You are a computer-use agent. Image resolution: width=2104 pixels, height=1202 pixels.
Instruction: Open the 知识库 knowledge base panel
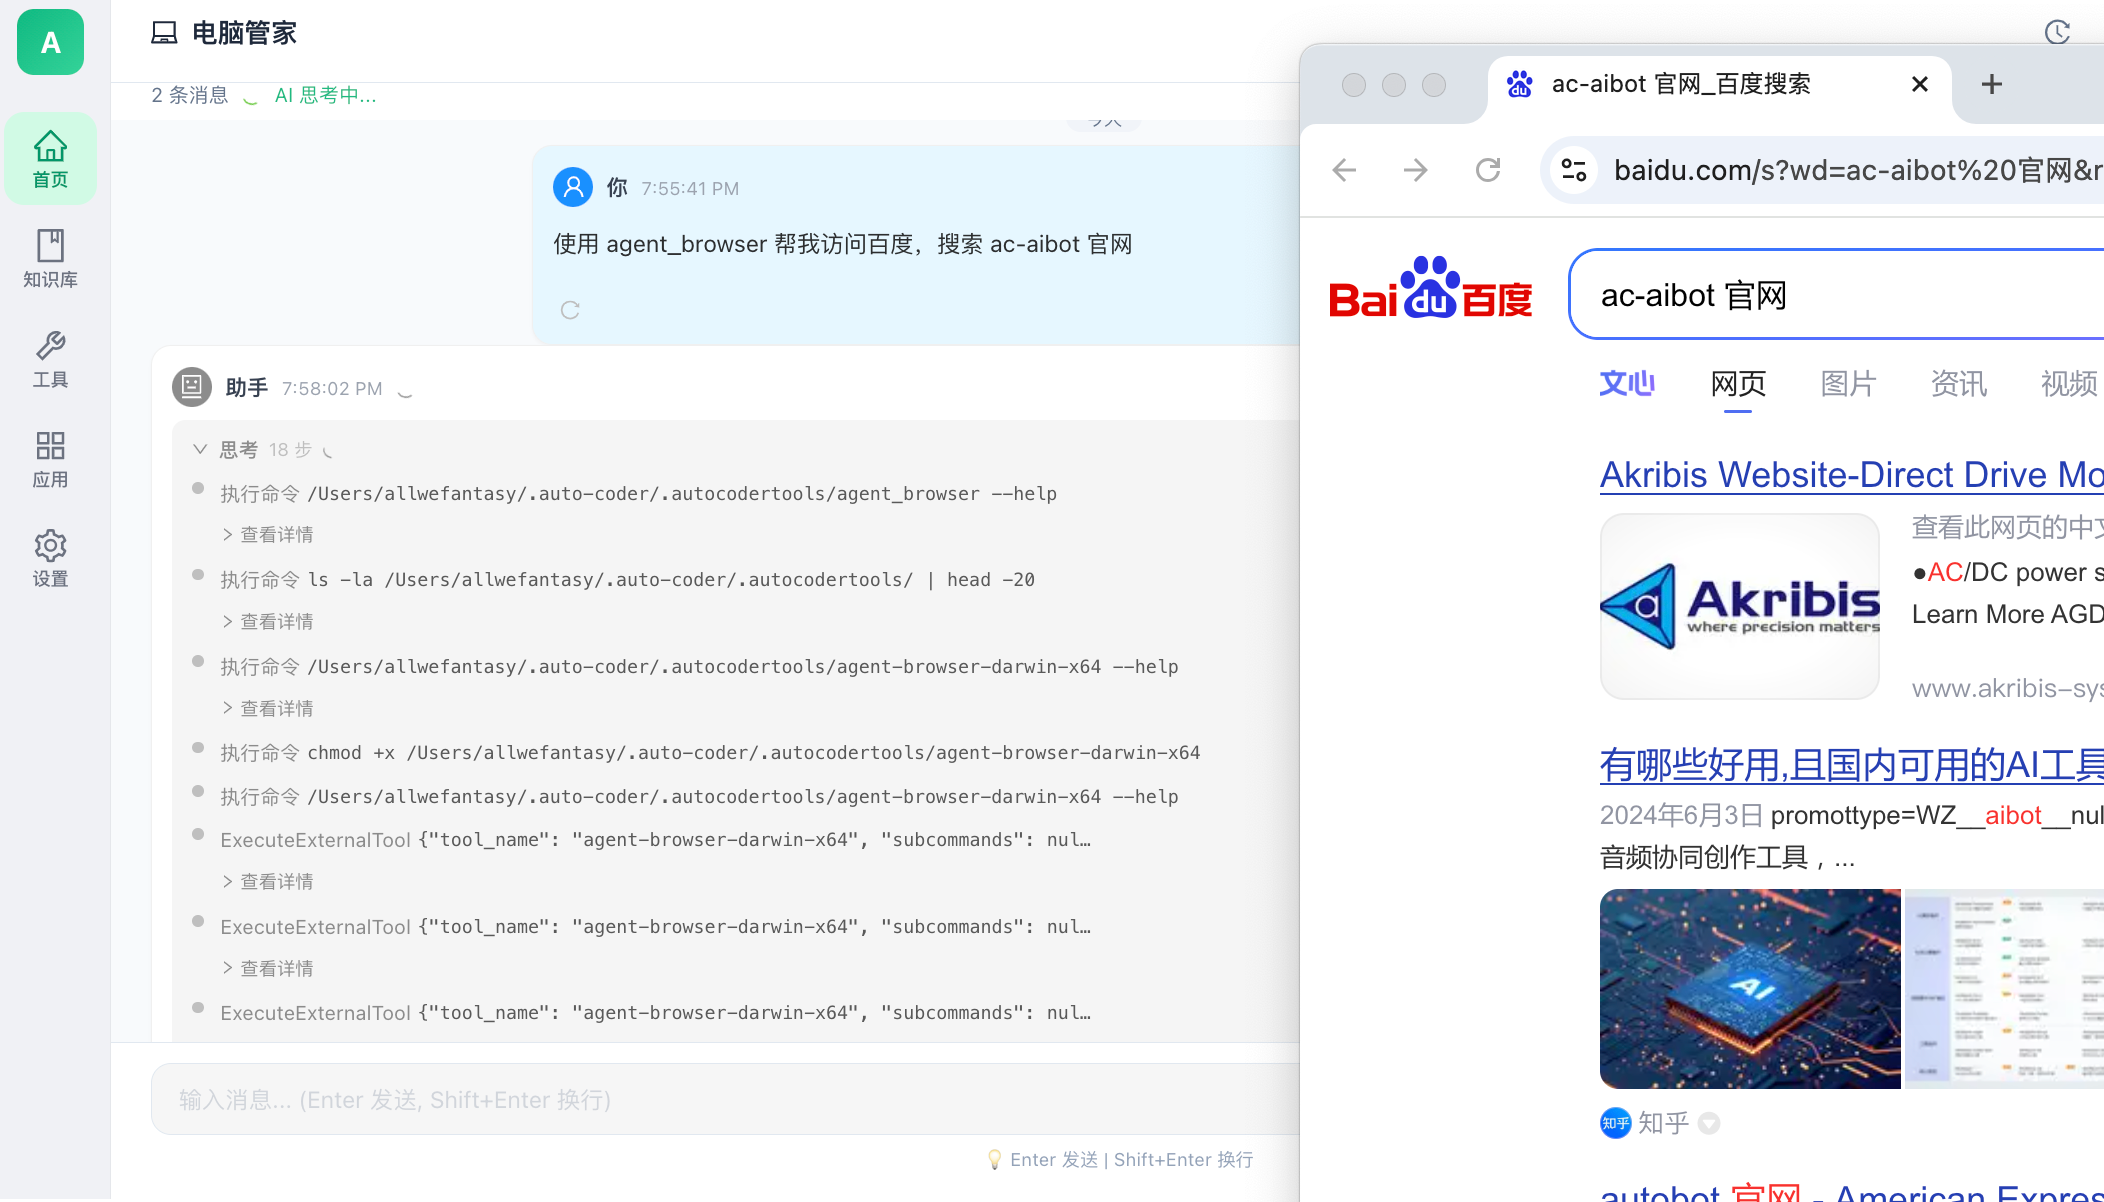coord(50,259)
